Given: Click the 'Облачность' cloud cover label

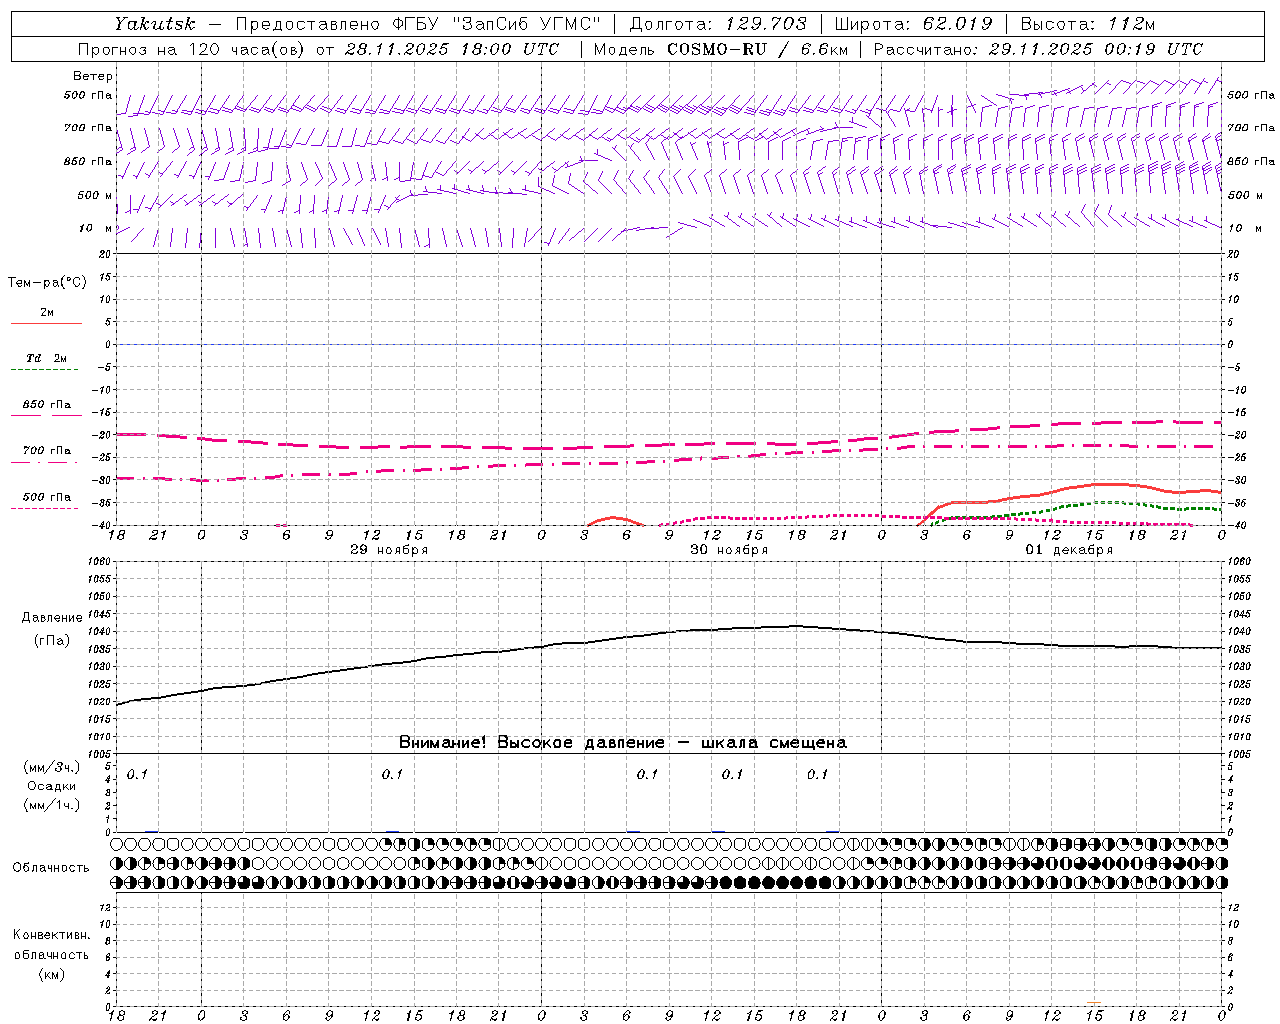Looking at the screenshot, I should tap(51, 868).
